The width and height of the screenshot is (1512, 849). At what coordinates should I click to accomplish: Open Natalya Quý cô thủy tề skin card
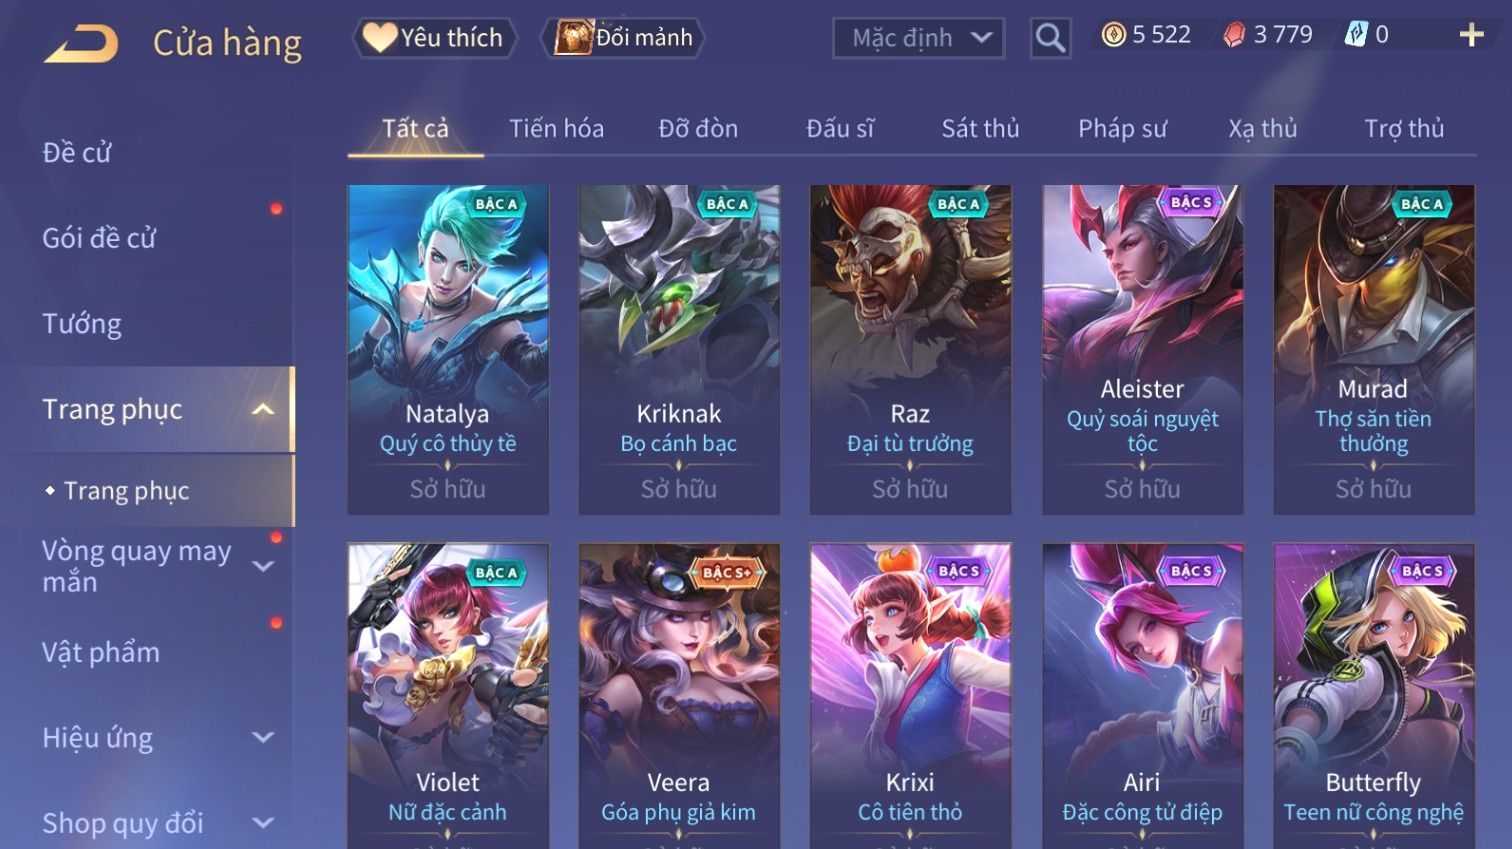pos(448,349)
